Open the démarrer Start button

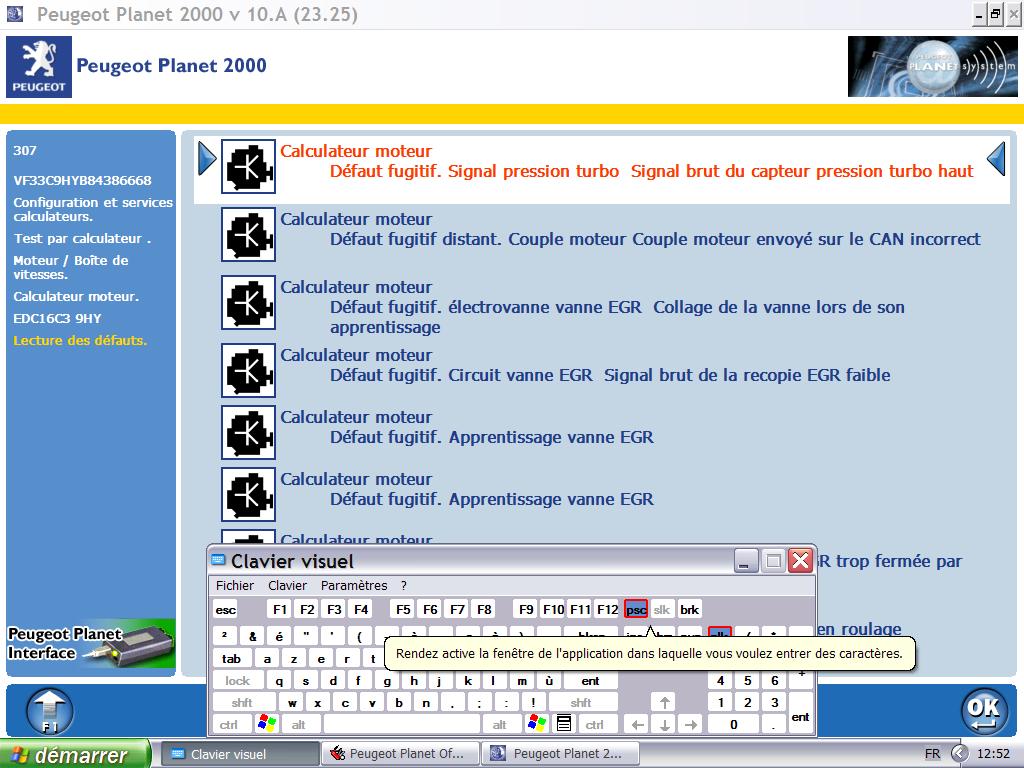point(75,754)
